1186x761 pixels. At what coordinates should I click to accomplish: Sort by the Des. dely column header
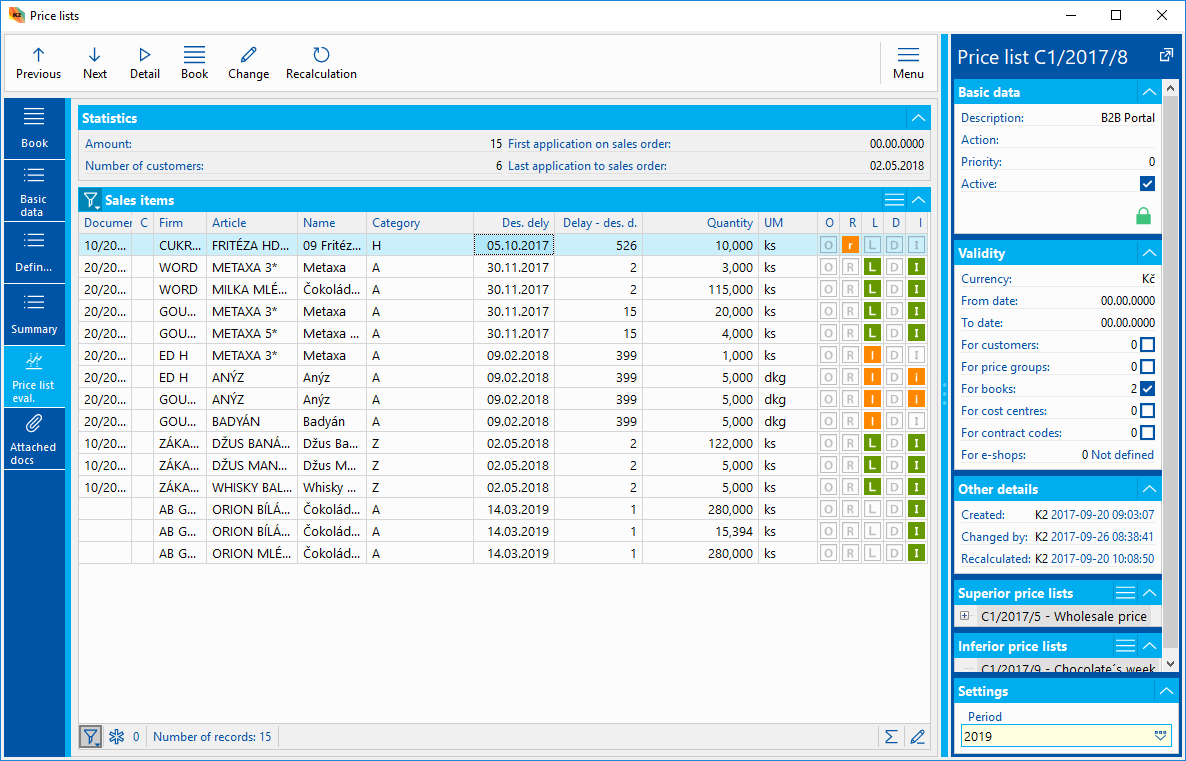click(514, 222)
